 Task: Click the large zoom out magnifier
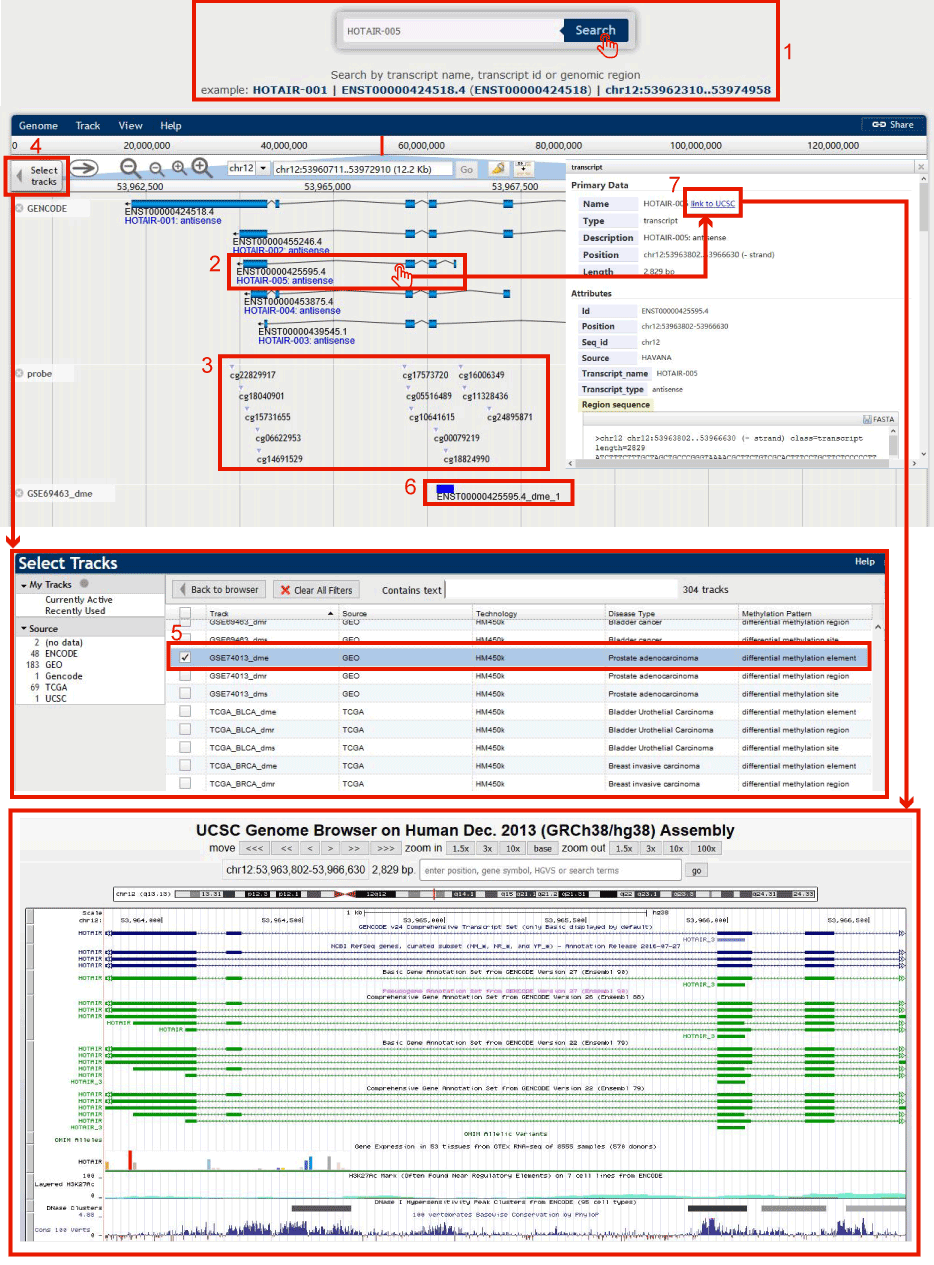(130, 168)
